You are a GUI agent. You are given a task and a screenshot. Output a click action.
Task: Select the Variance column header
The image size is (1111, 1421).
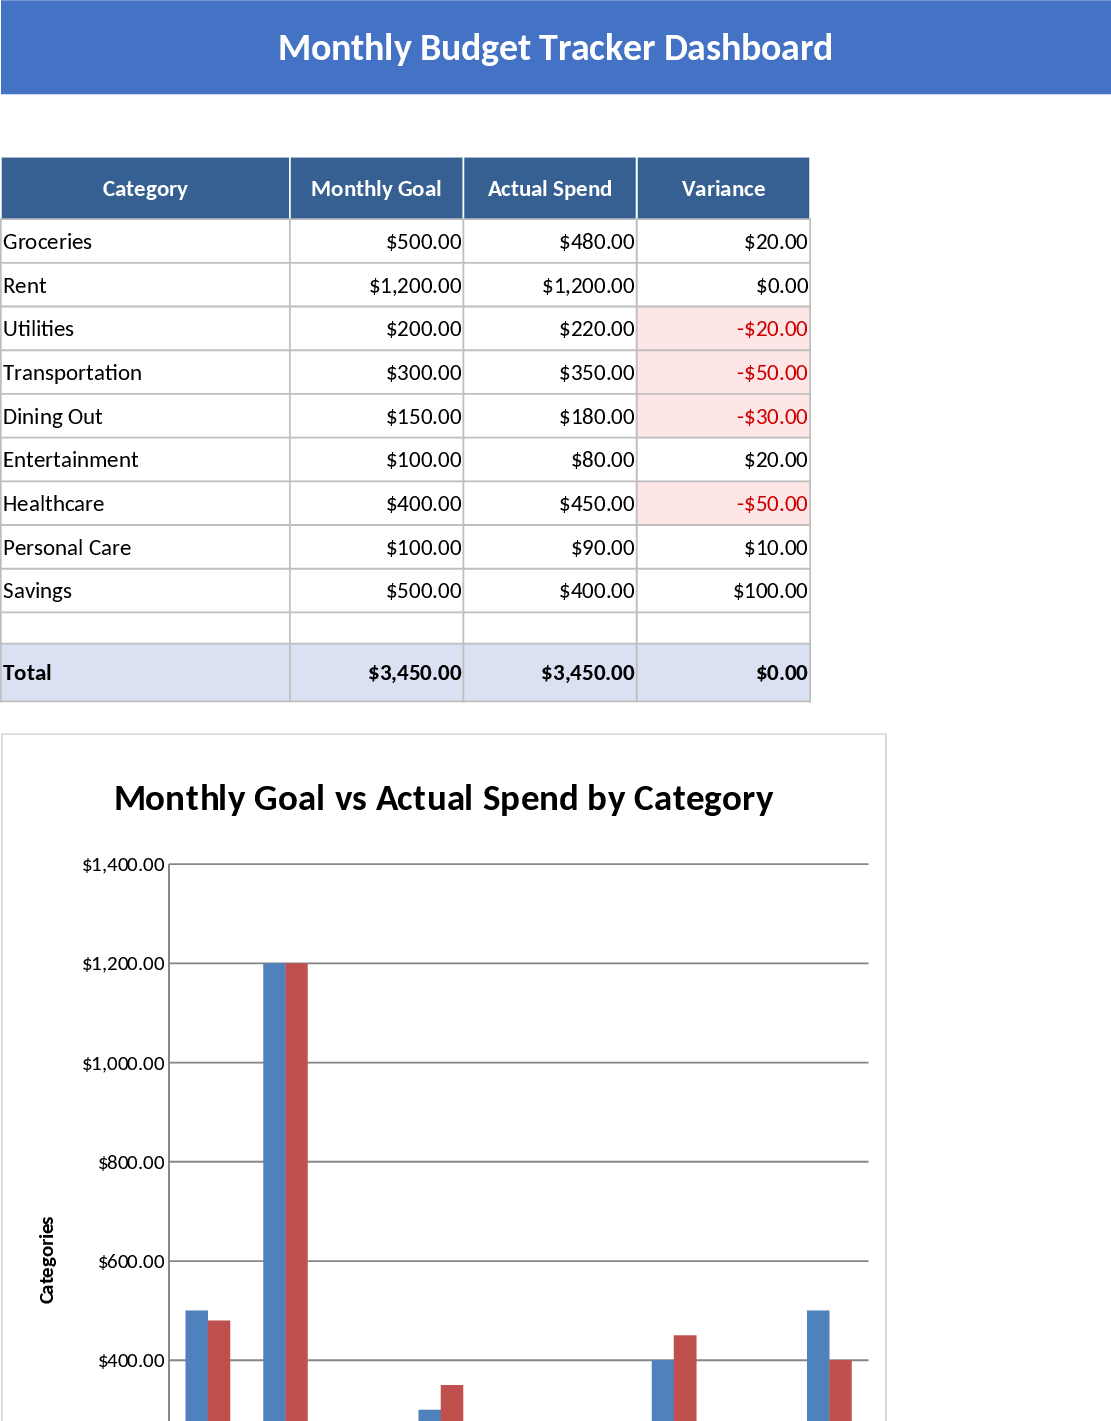tap(723, 188)
